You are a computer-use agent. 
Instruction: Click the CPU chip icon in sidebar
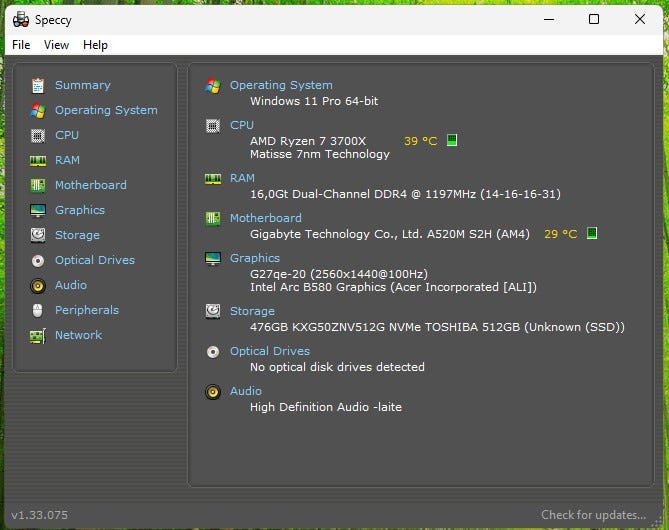(38, 136)
